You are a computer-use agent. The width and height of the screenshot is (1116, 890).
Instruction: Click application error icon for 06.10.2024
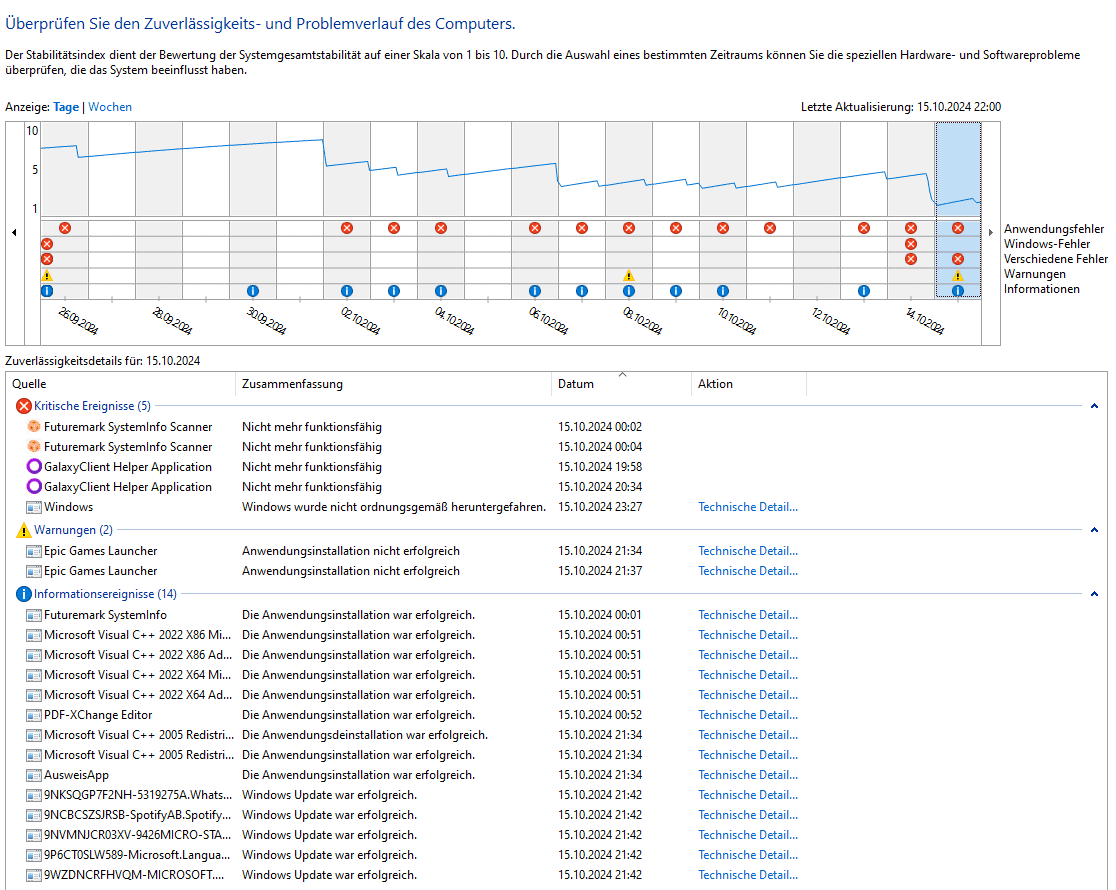[x=535, y=228]
